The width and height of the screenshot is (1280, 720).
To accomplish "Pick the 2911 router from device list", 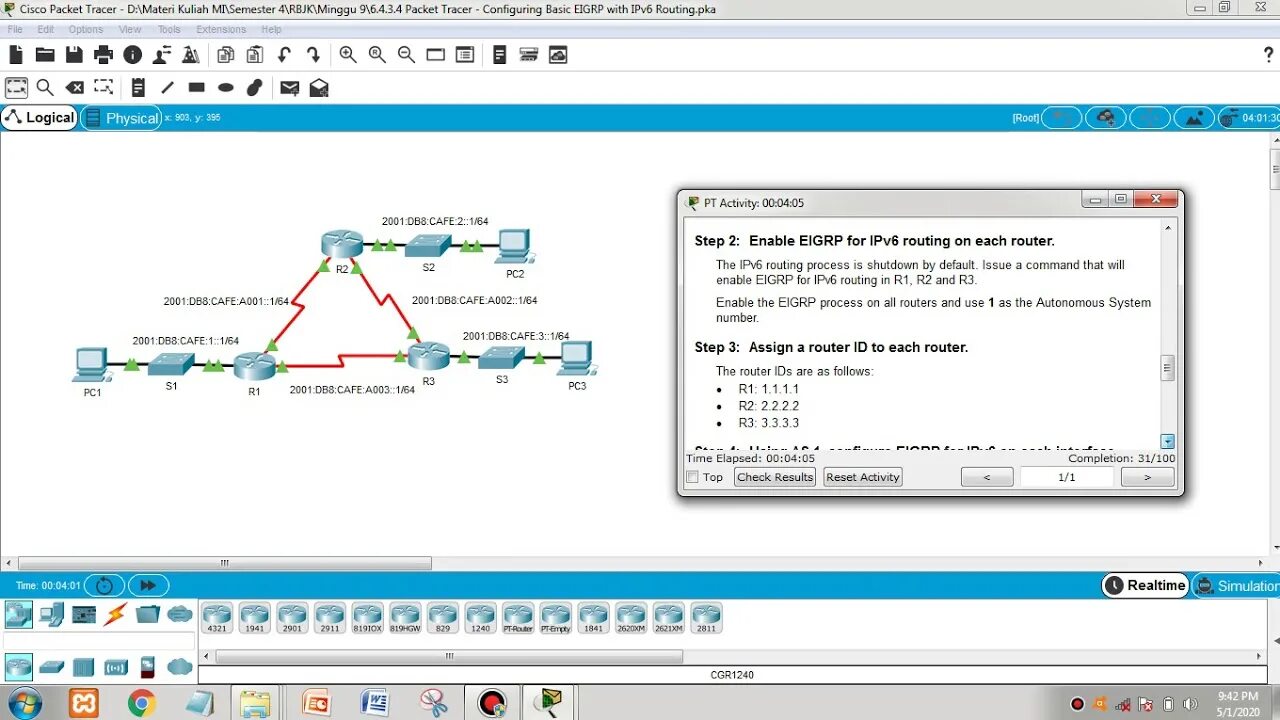I will click(329, 618).
